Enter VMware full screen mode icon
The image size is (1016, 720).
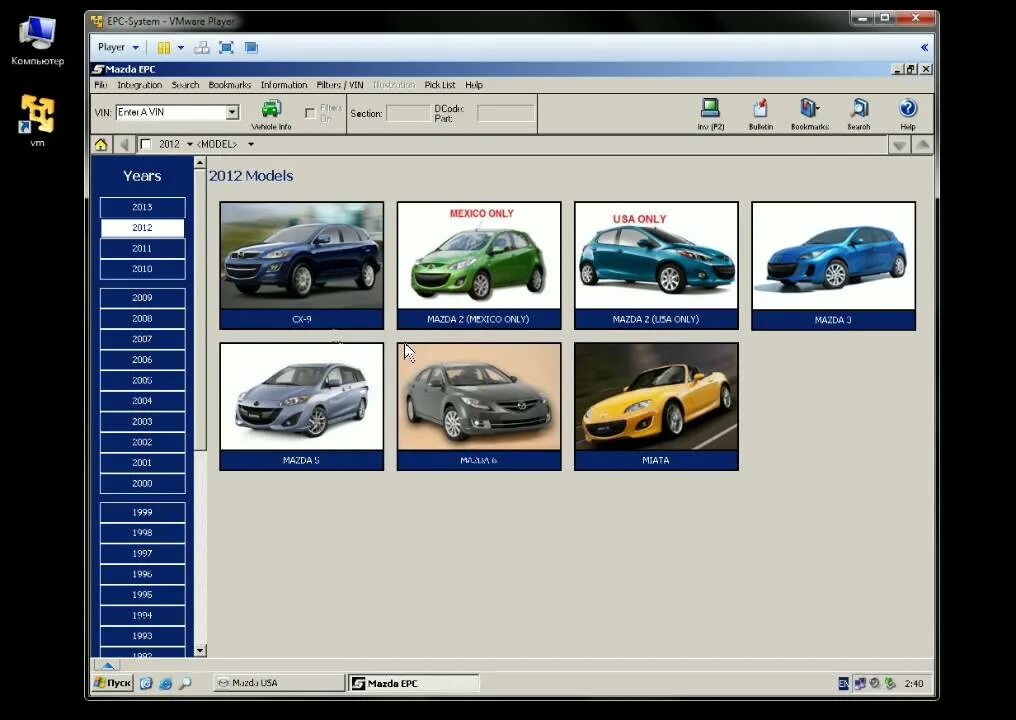click(x=226, y=47)
